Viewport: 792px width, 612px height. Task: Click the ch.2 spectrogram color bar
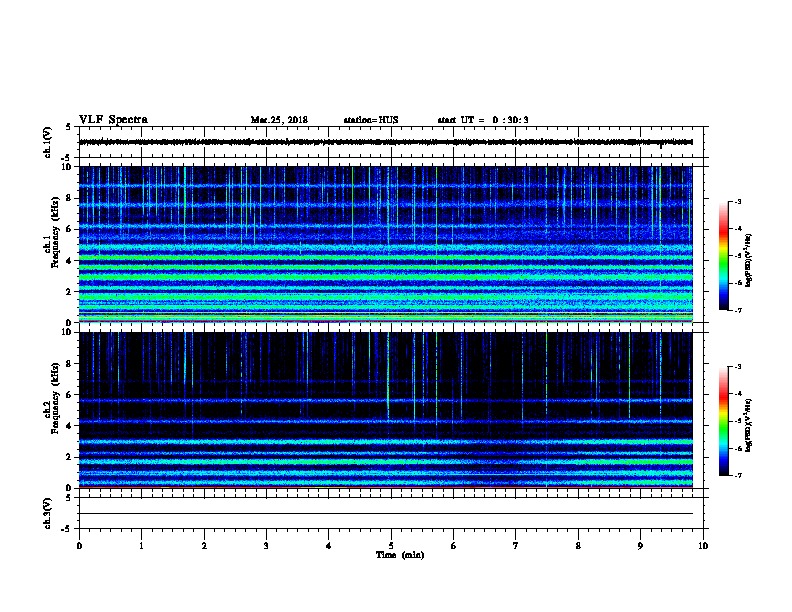click(x=724, y=421)
